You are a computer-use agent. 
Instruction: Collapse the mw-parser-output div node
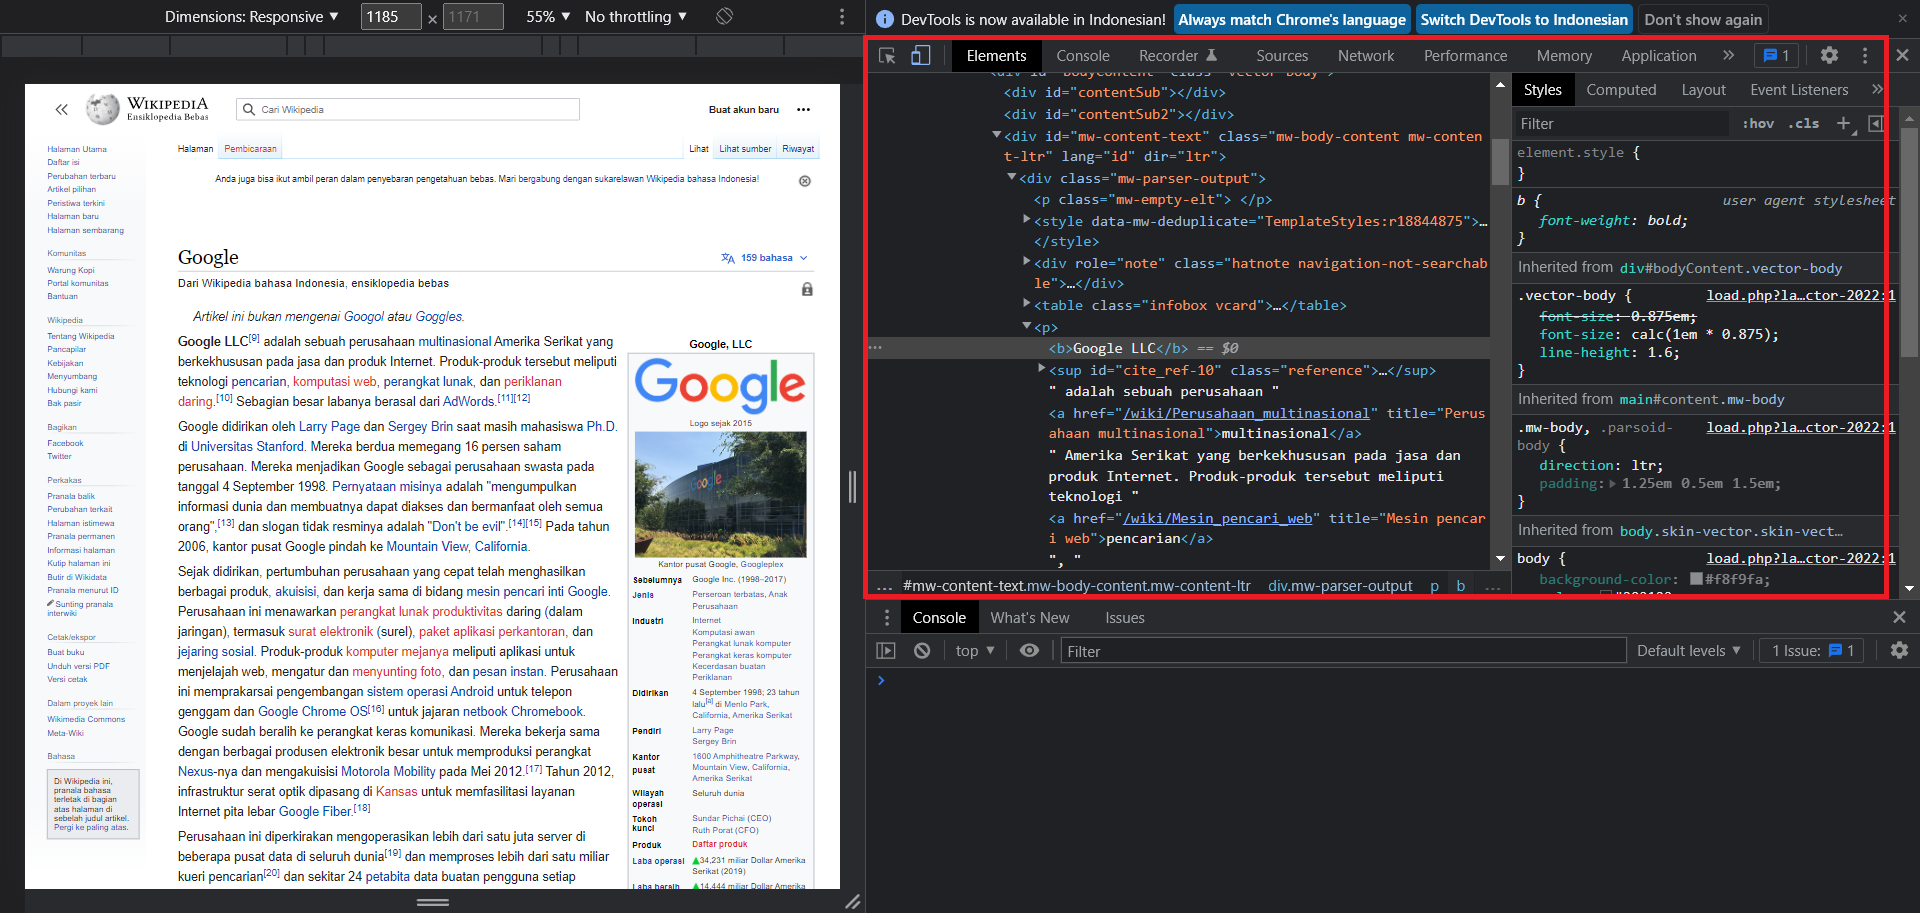pyautogui.click(x=1012, y=177)
